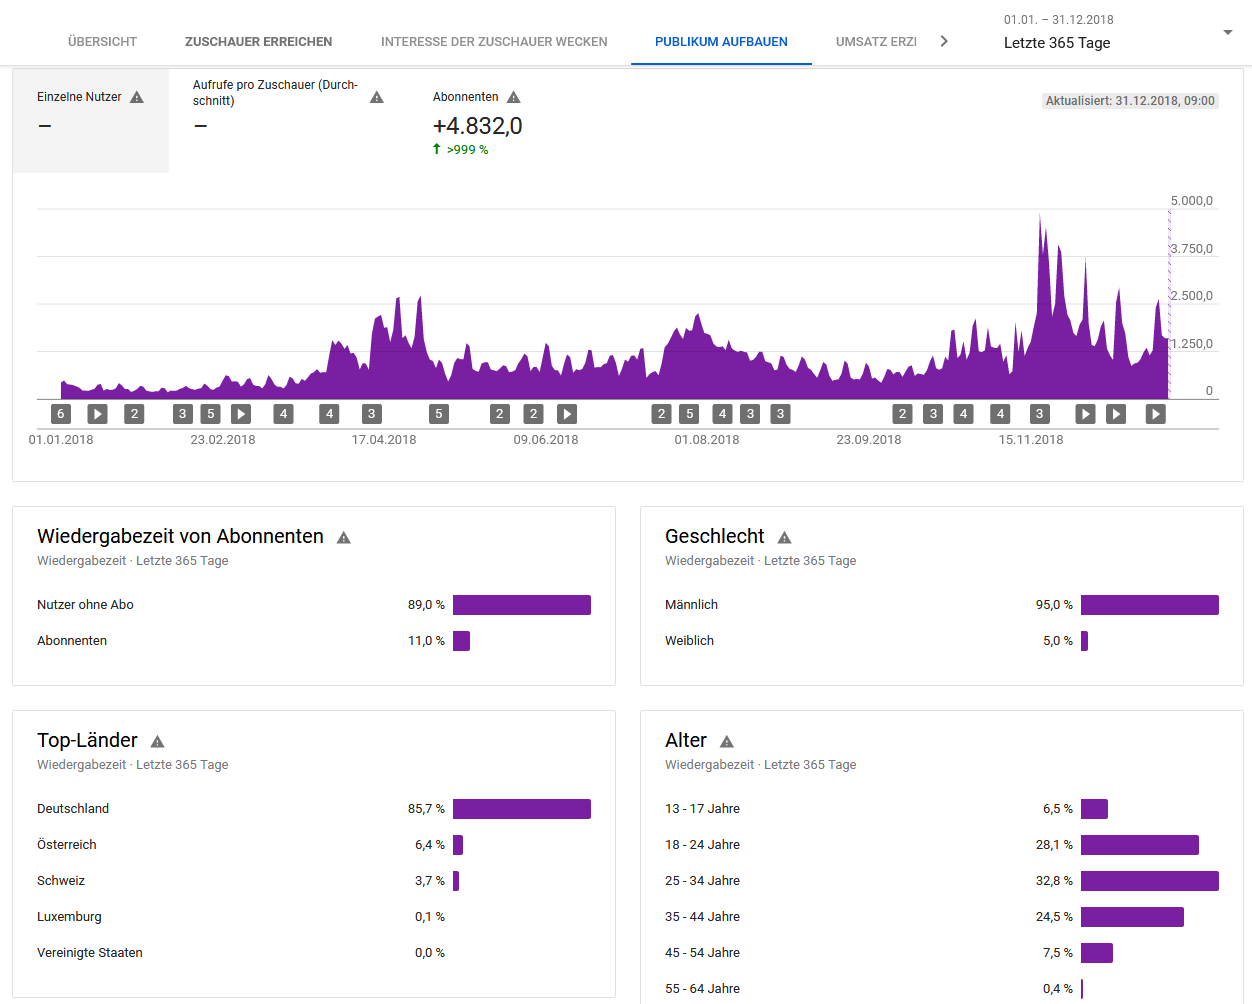Select the Einzelne Nutzer metric card
This screenshot has height=1004, width=1252.
(91, 121)
